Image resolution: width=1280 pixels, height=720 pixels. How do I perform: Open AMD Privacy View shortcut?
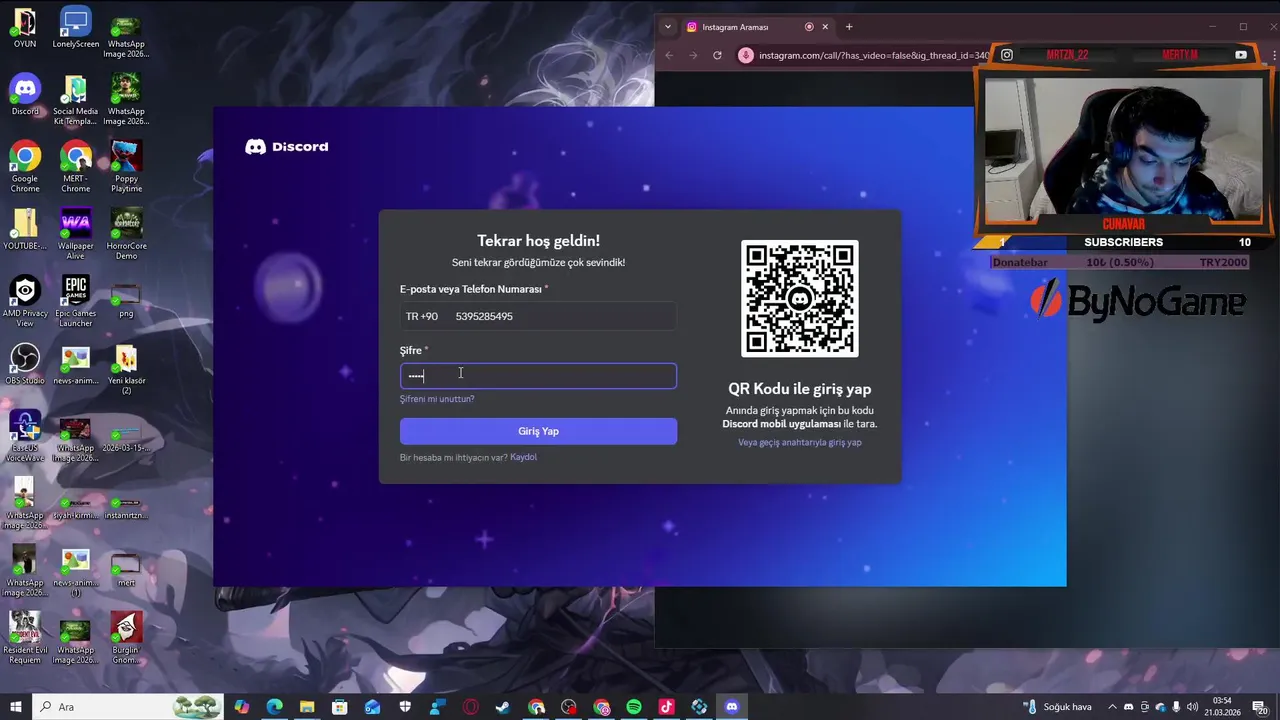pos(25,302)
